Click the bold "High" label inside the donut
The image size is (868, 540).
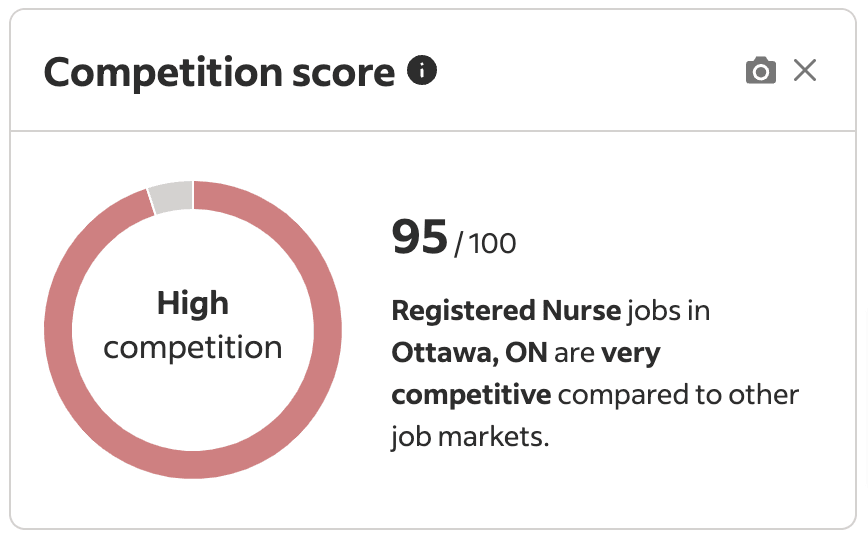[x=193, y=303]
